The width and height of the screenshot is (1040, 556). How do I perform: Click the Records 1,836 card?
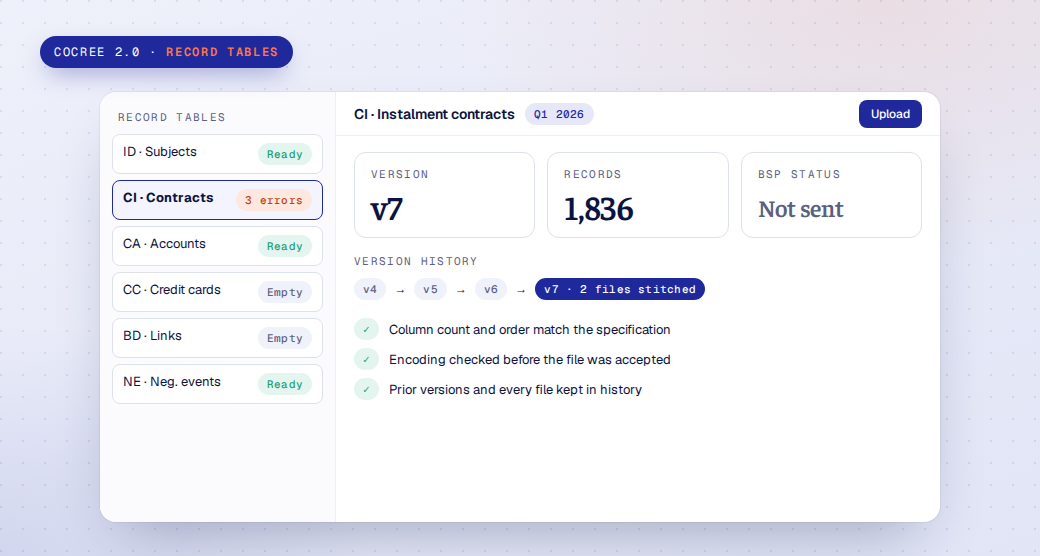coord(638,195)
